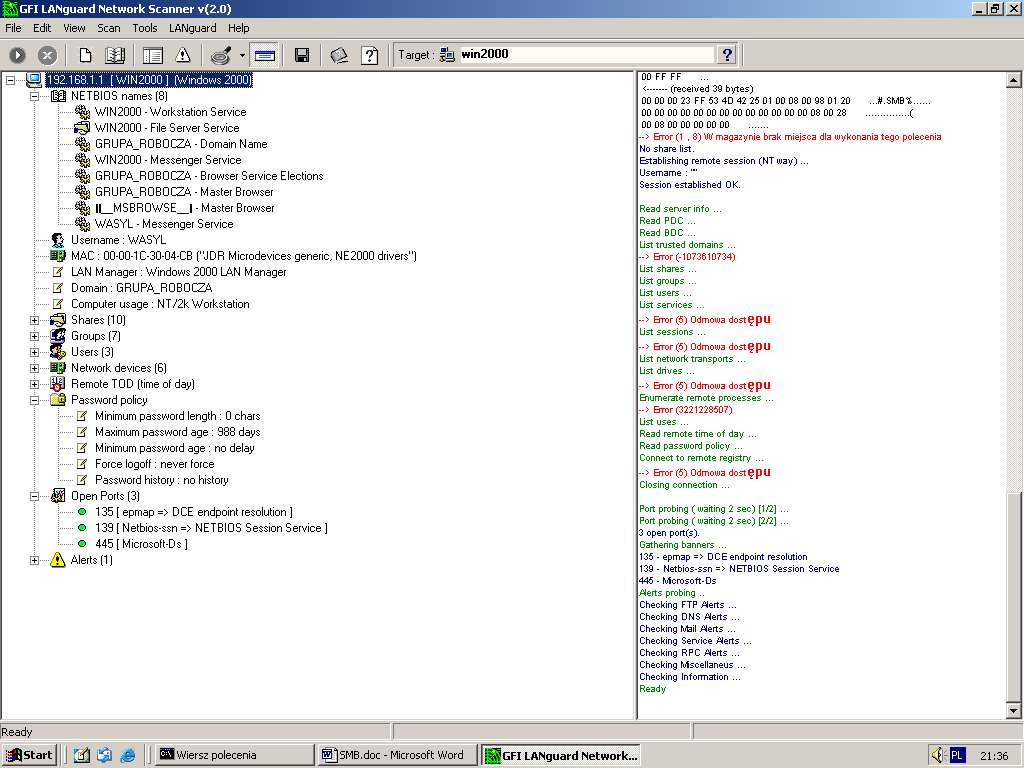The width and height of the screenshot is (1024, 768).
Task: Click the blue question mark next to Target
Action: [x=726, y=55]
